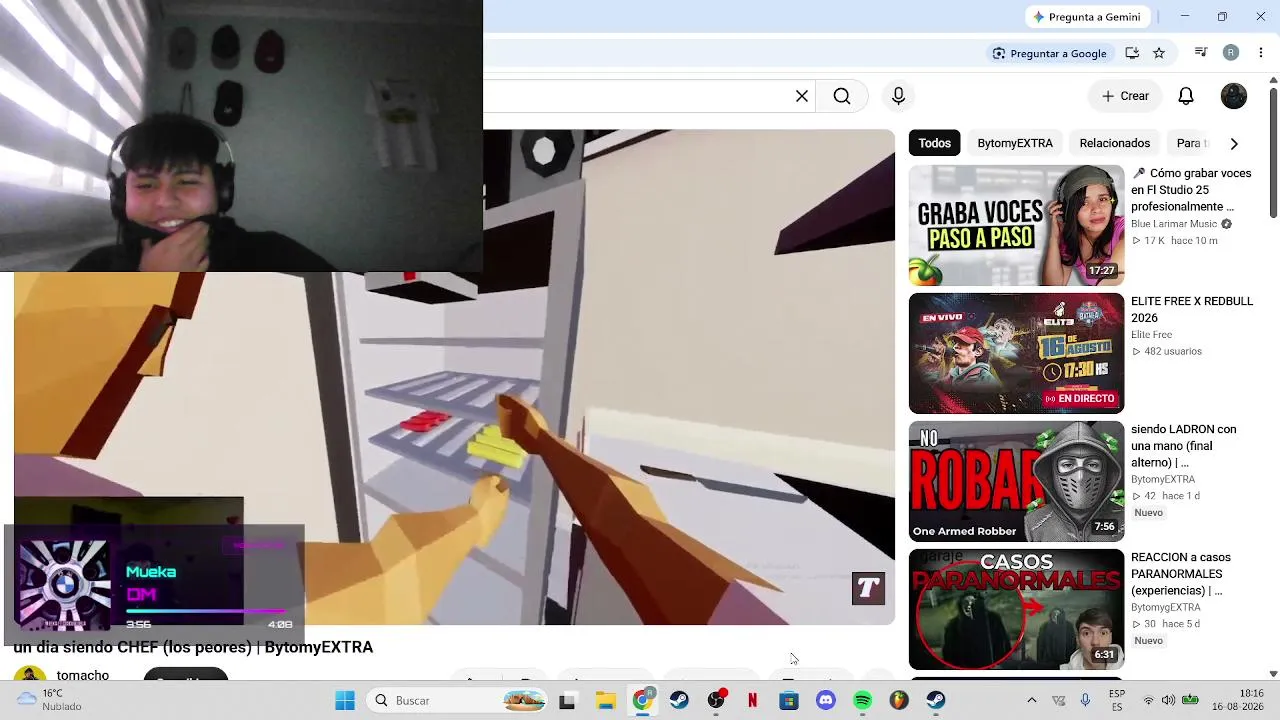1280x720 pixels.
Task: Open Task View from the taskbar
Action: click(x=567, y=700)
